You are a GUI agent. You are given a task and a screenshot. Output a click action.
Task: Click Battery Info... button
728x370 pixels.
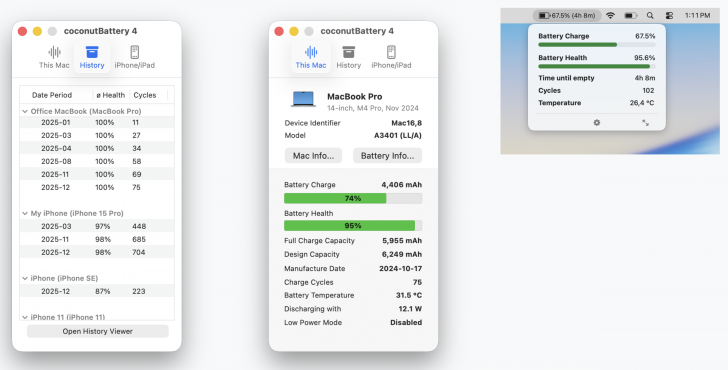[x=387, y=156]
